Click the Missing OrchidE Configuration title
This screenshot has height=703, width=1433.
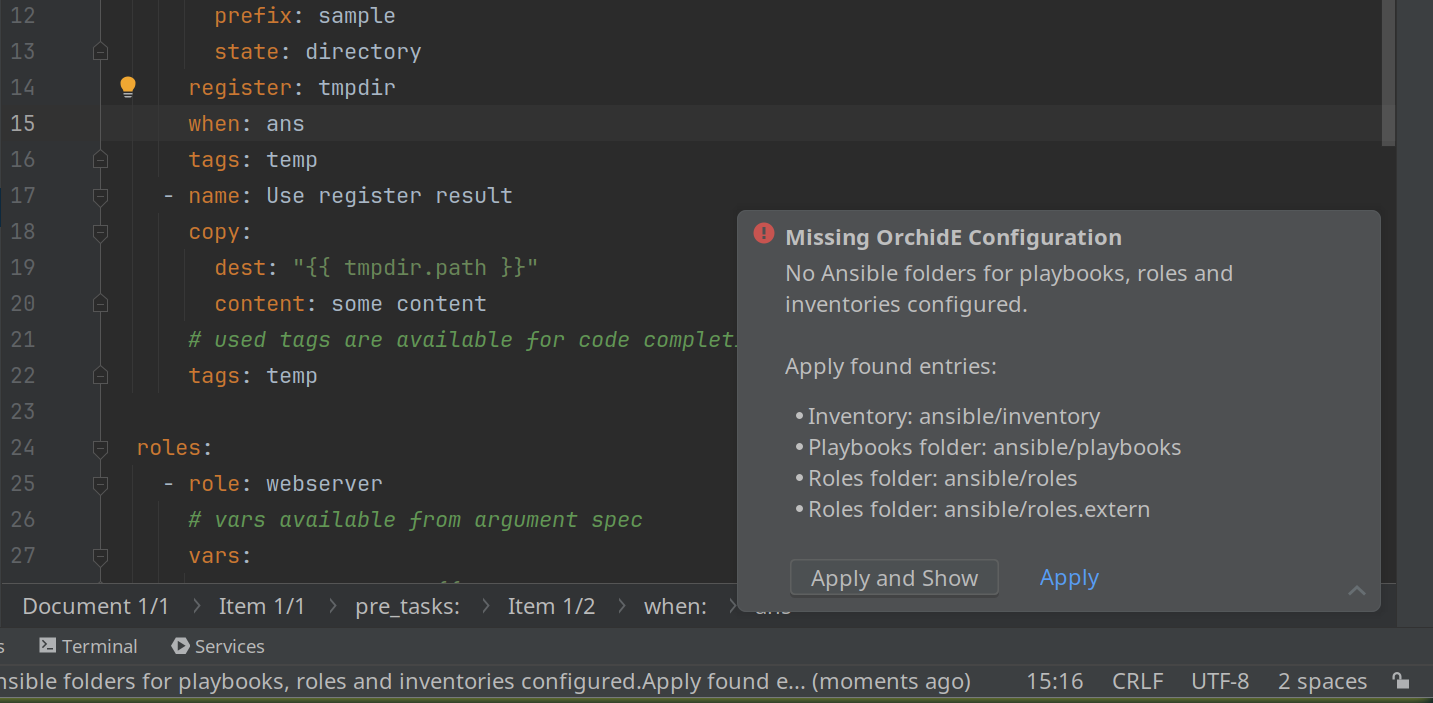click(953, 237)
